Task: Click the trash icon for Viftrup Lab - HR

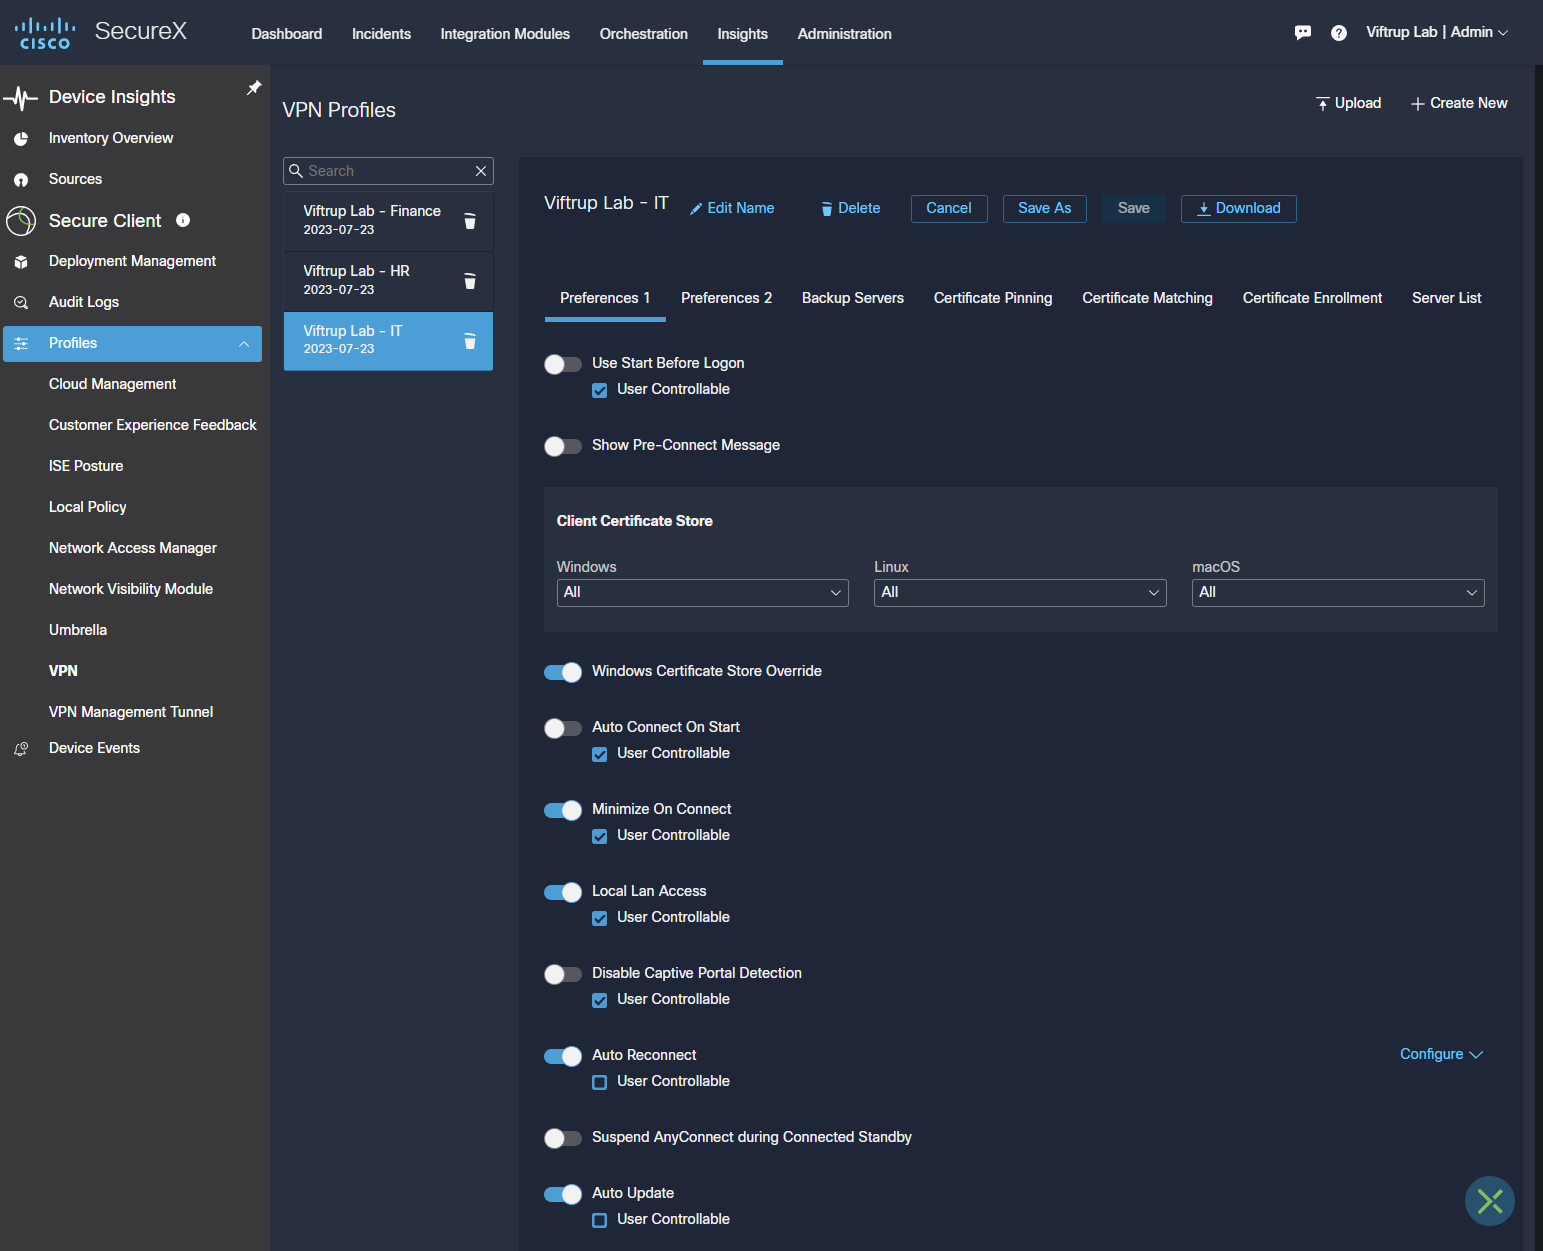Action: click(x=470, y=281)
